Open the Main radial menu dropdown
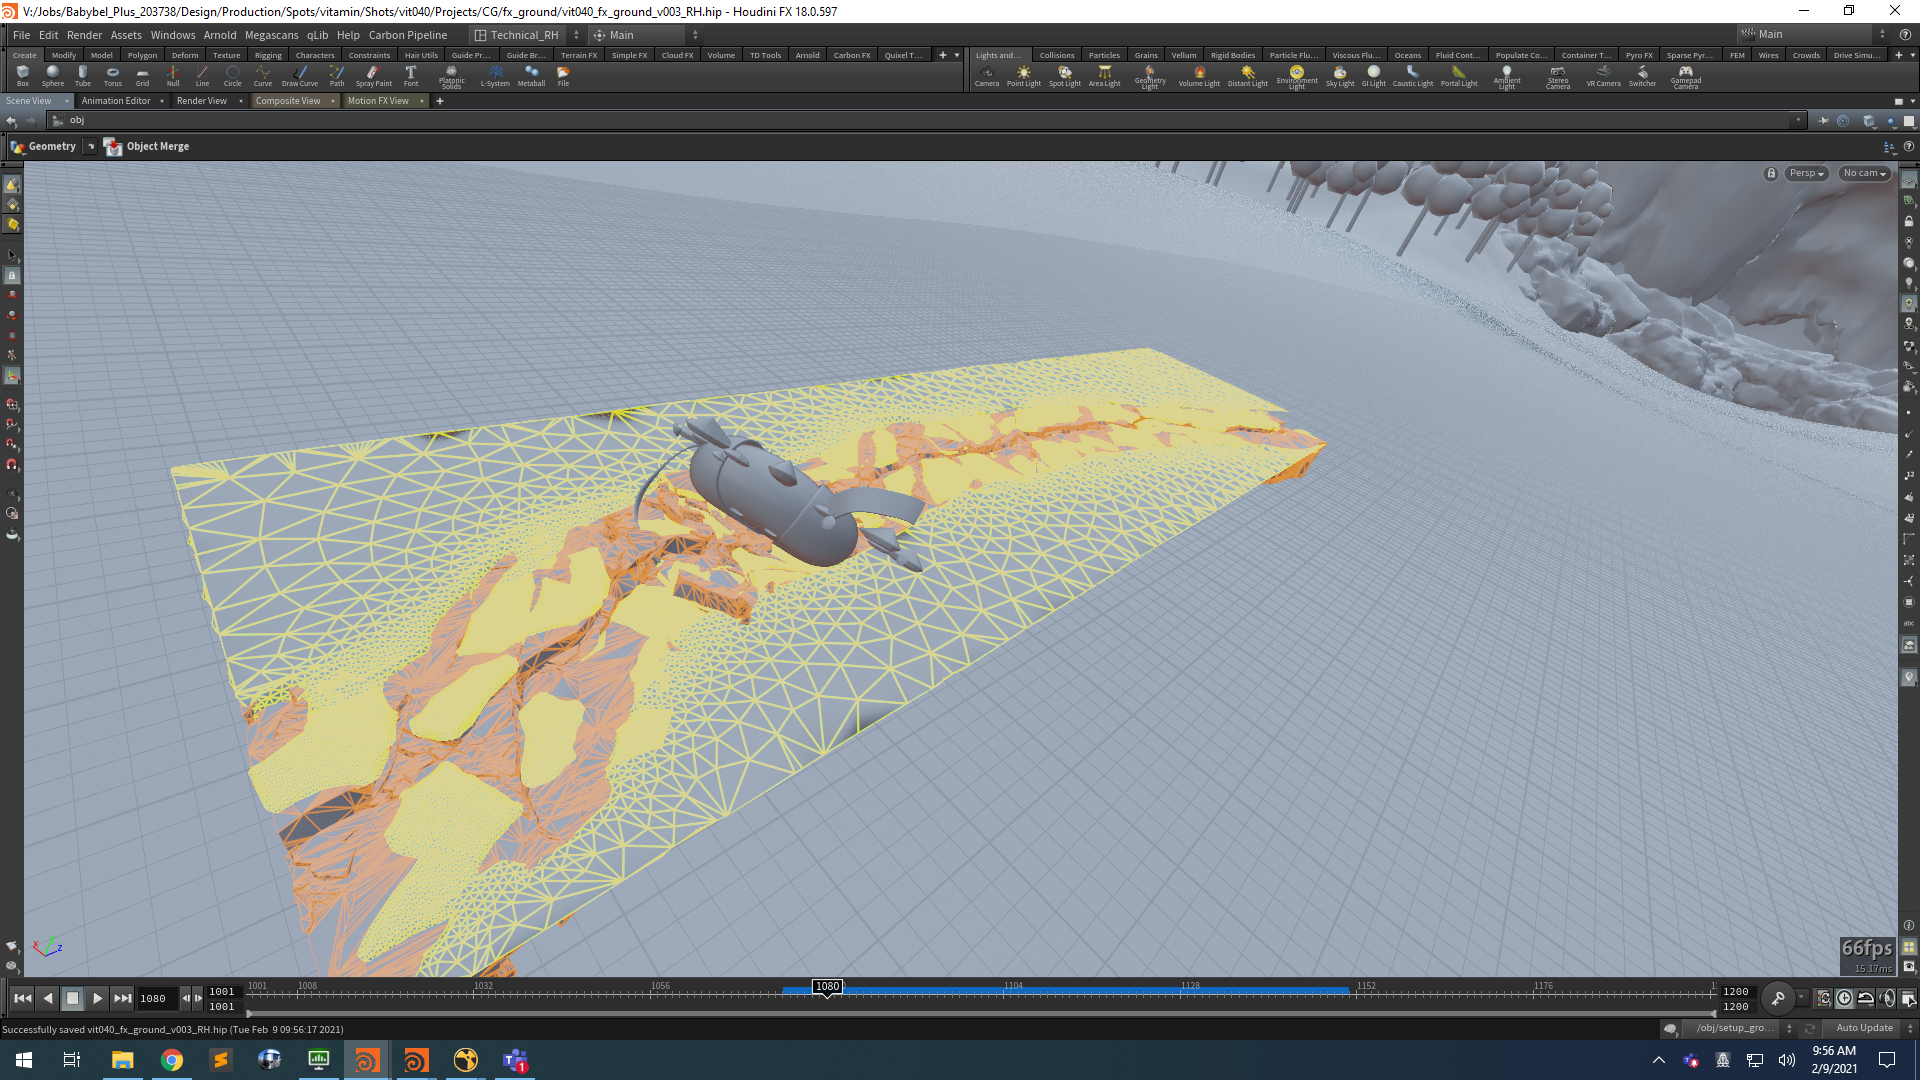 coord(645,35)
